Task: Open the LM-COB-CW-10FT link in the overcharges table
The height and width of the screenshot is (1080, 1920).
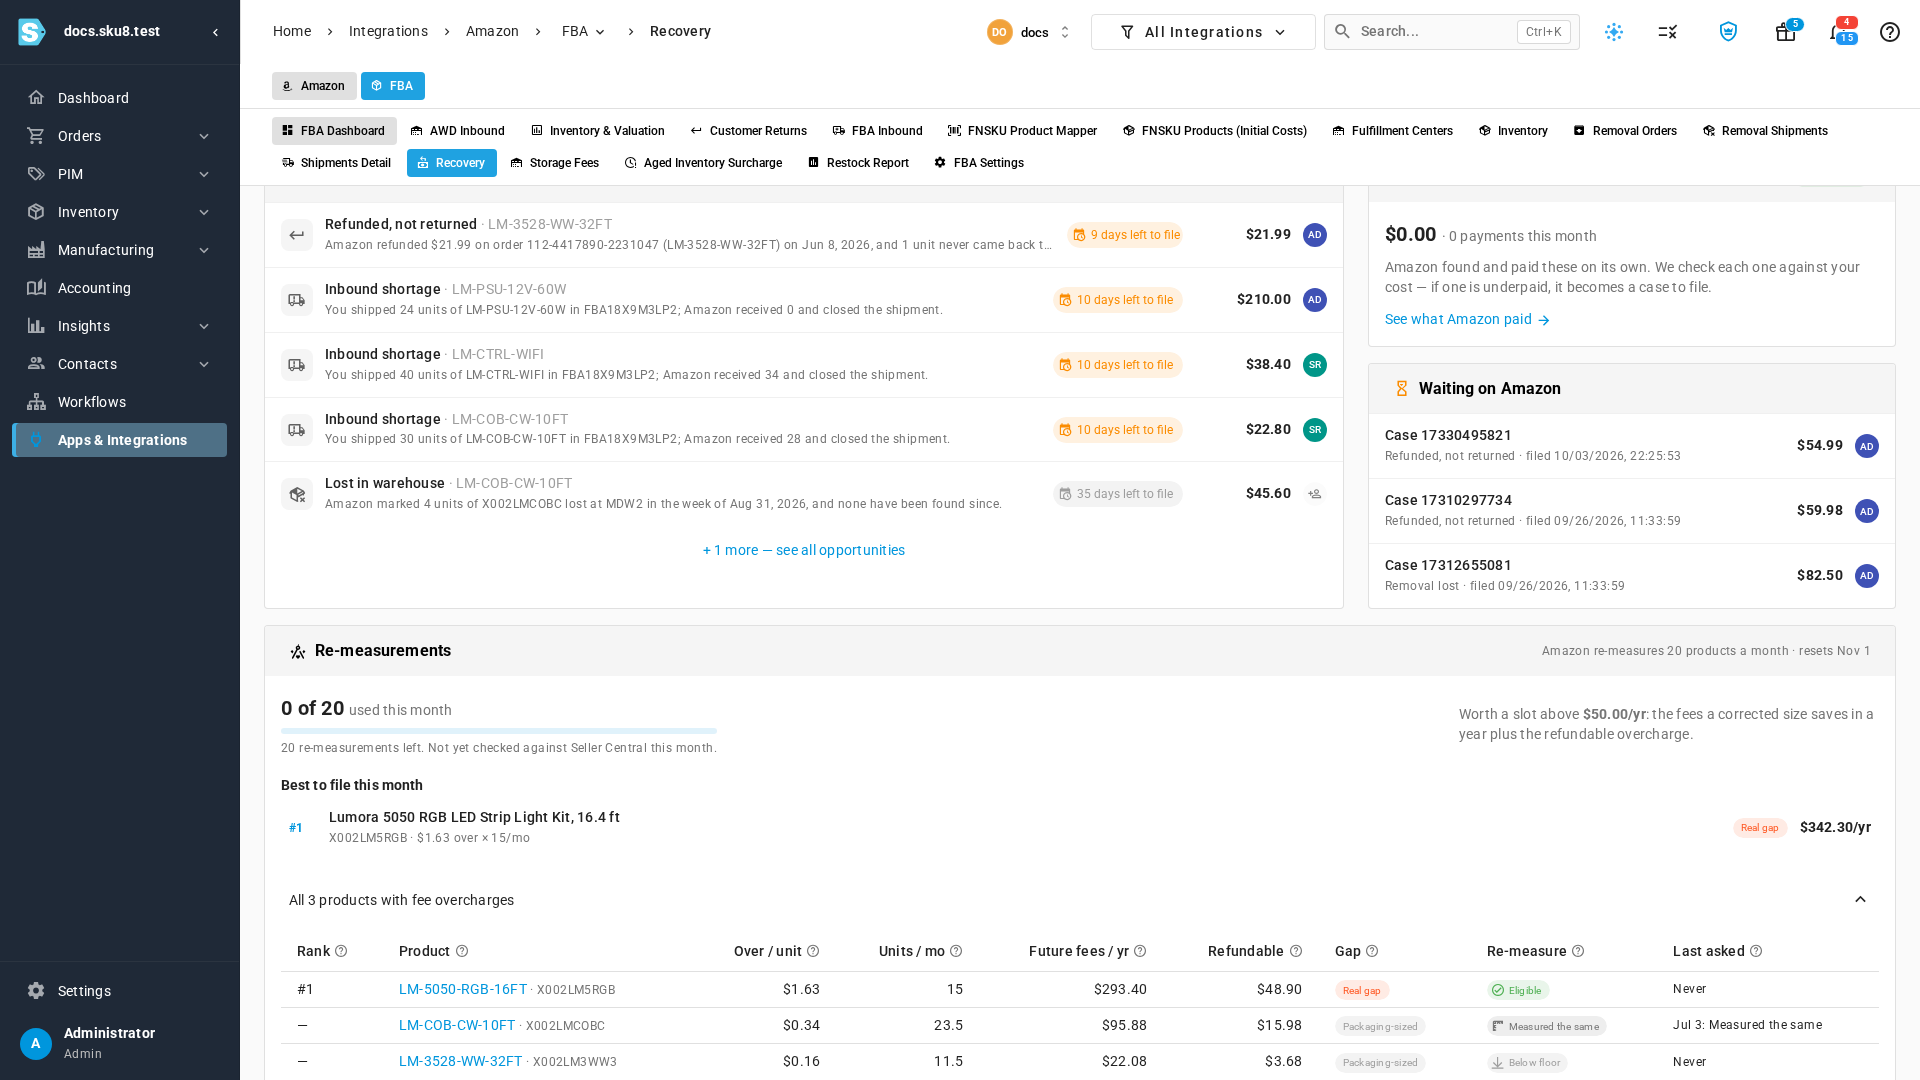Action: [x=457, y=1026]
